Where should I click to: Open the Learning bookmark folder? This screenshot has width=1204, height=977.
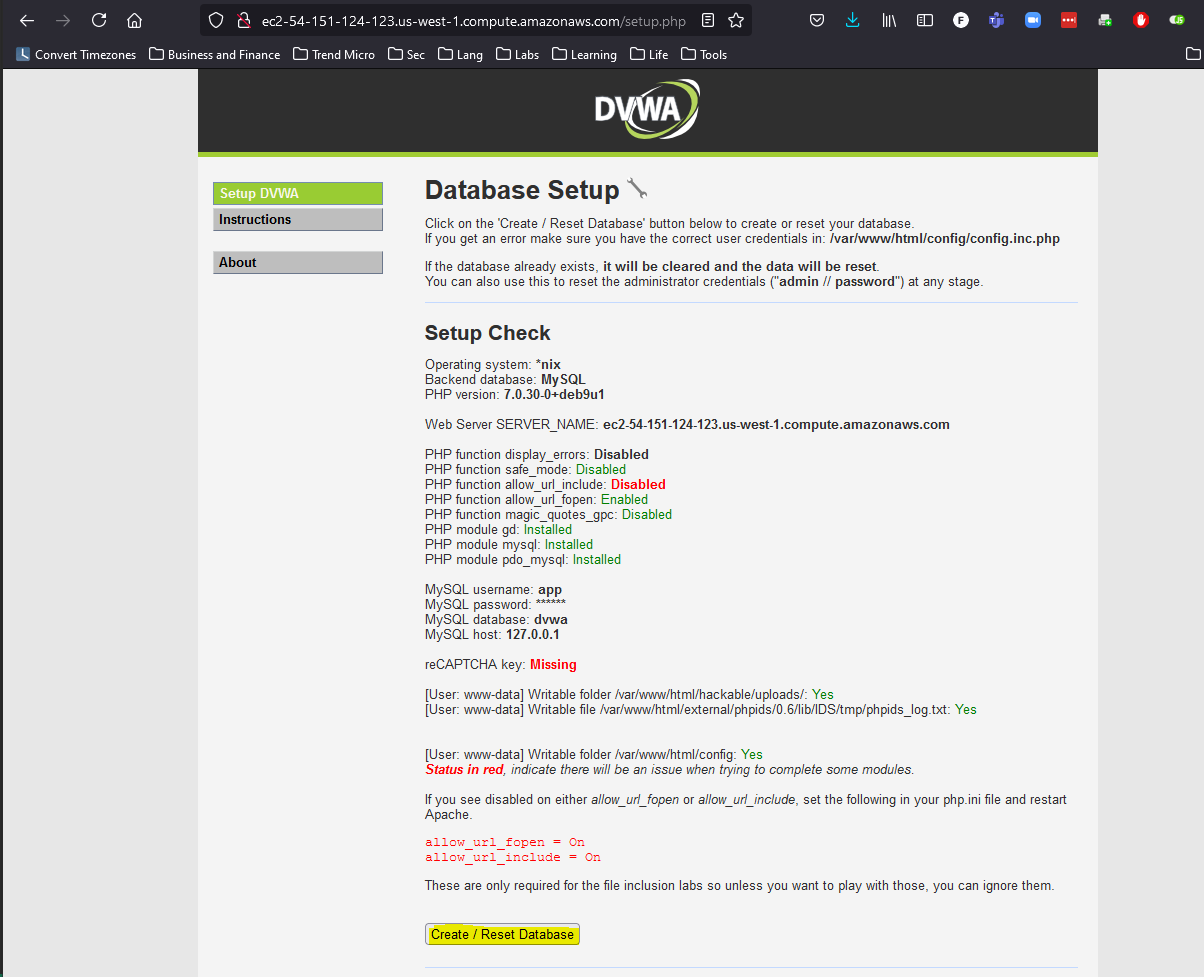pos(584,54)
